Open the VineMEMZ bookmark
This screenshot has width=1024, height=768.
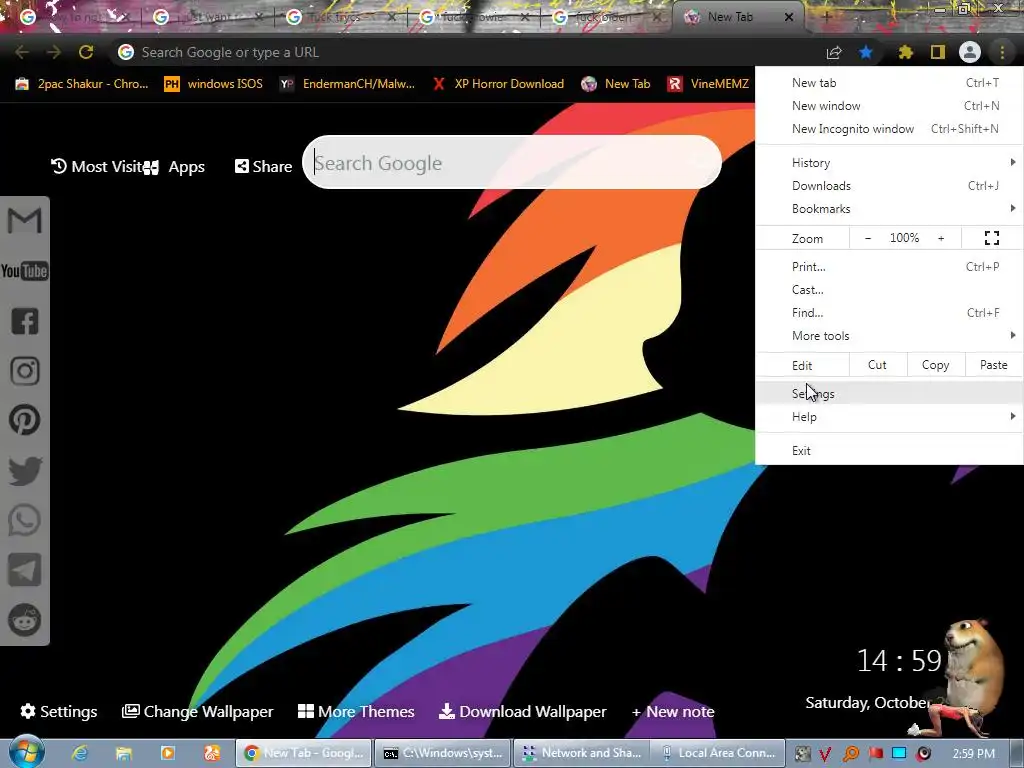click(708, 84)
